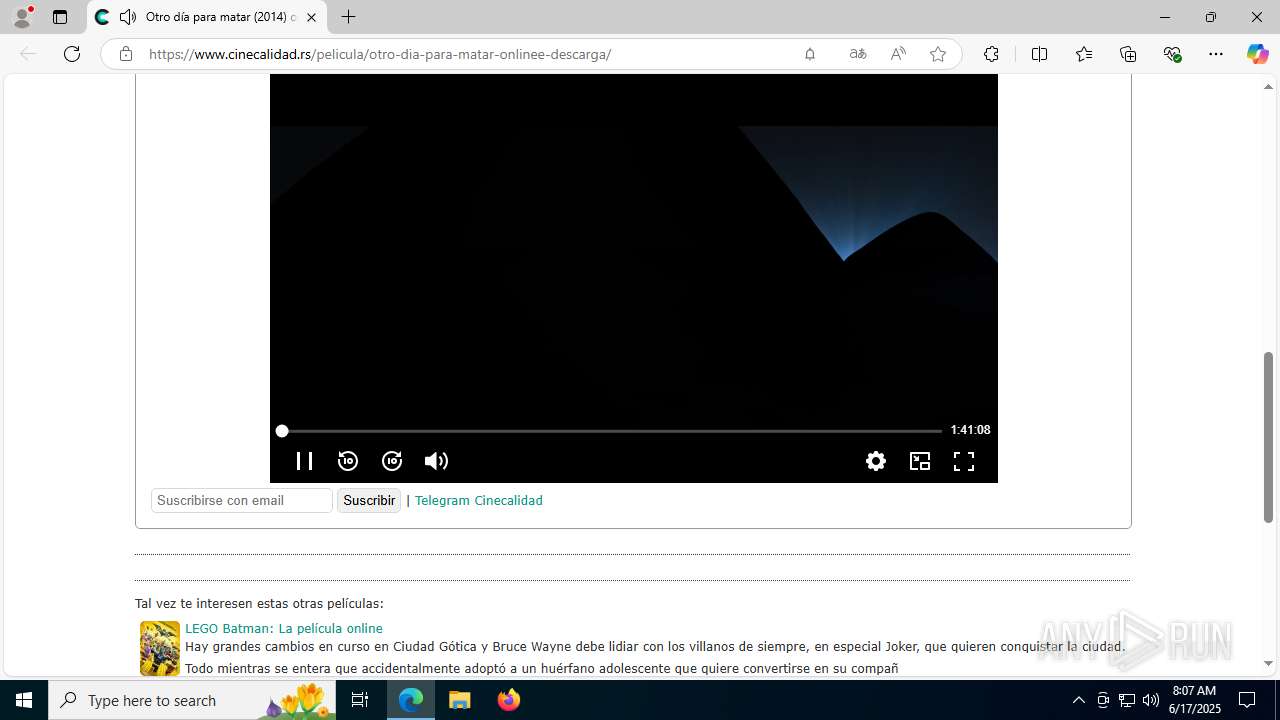Open the system volume tray icon
This screenshot has height=720, width=1280.
(1151, 700)
